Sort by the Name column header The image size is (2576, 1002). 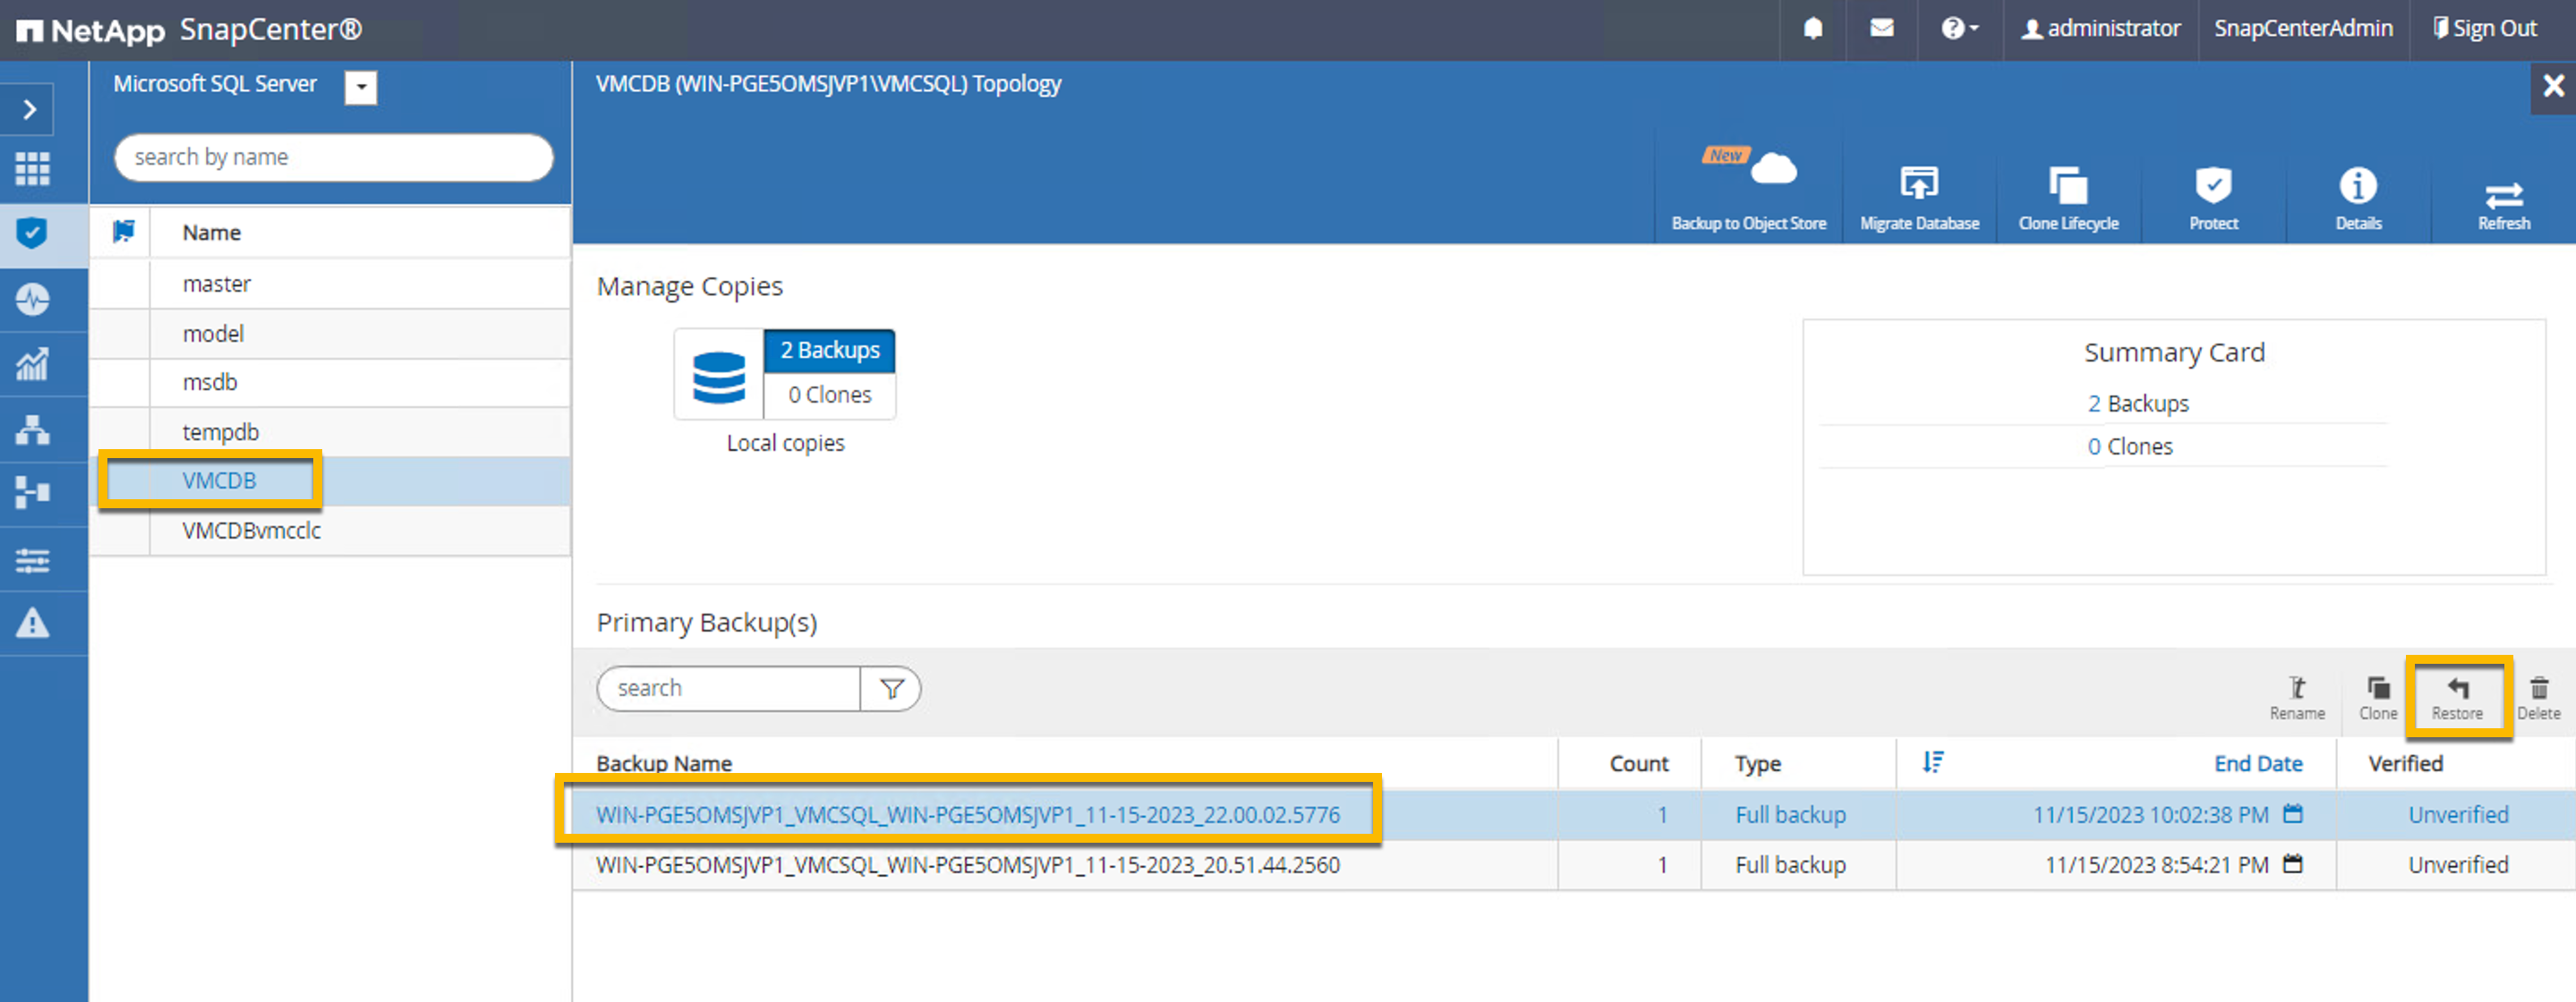coord(211,233)
